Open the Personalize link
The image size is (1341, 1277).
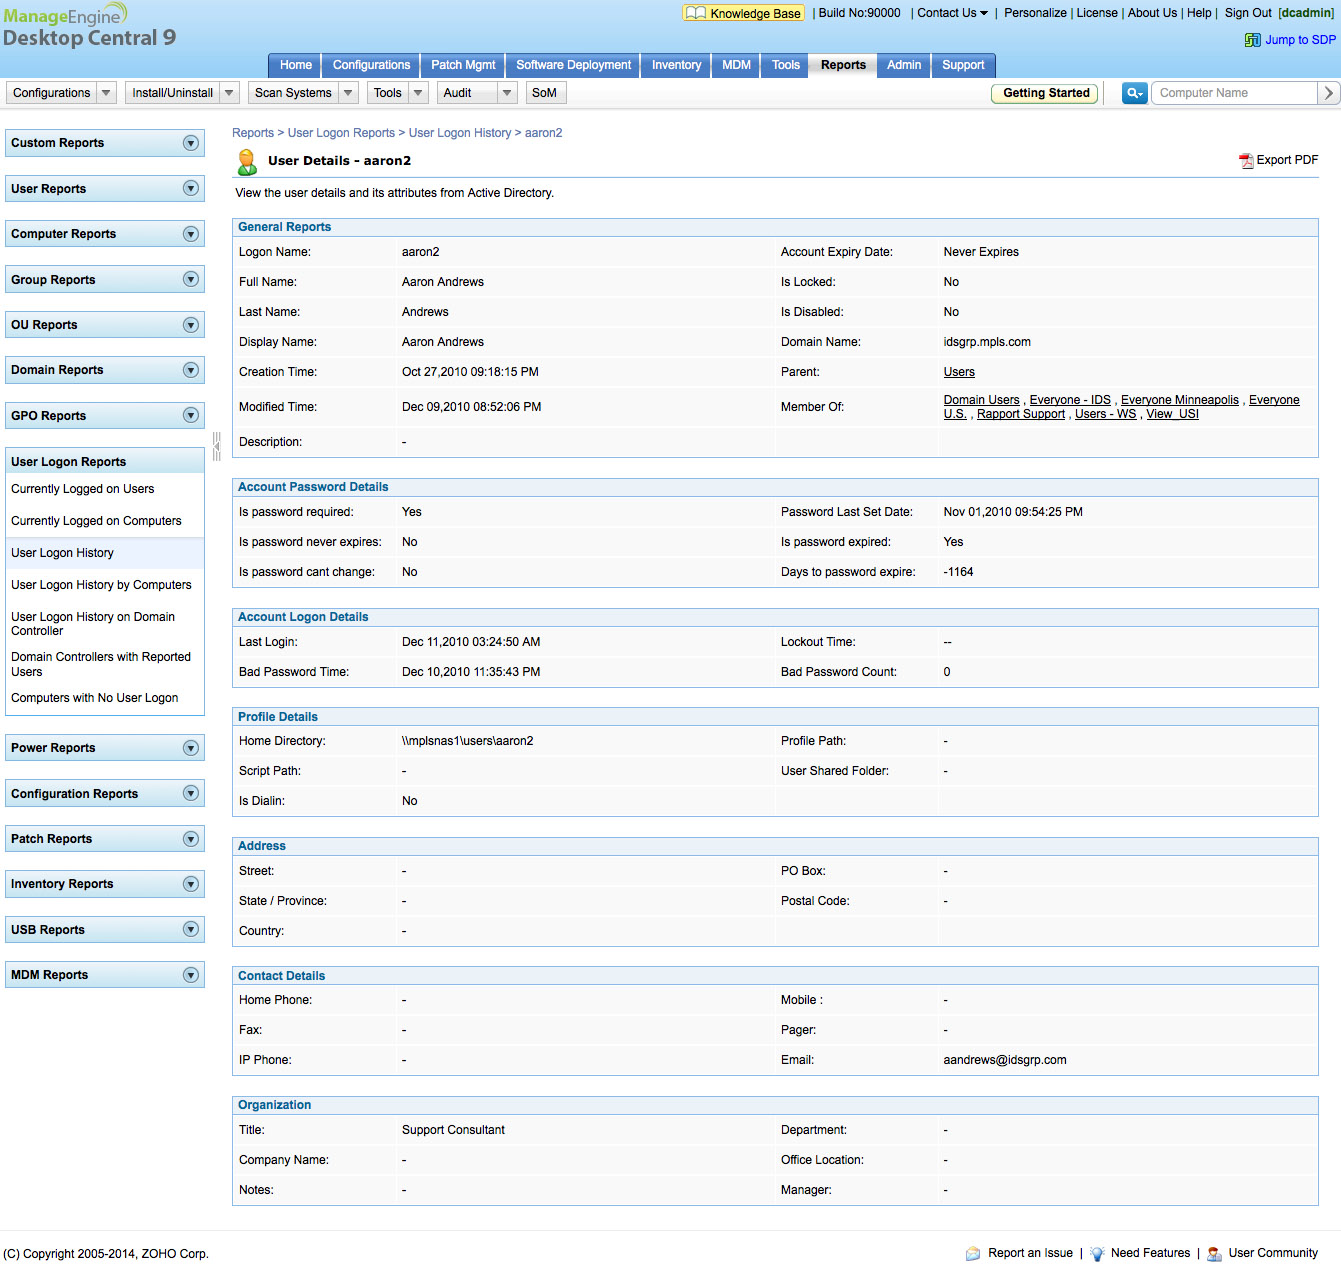(x=1035, y=13)
